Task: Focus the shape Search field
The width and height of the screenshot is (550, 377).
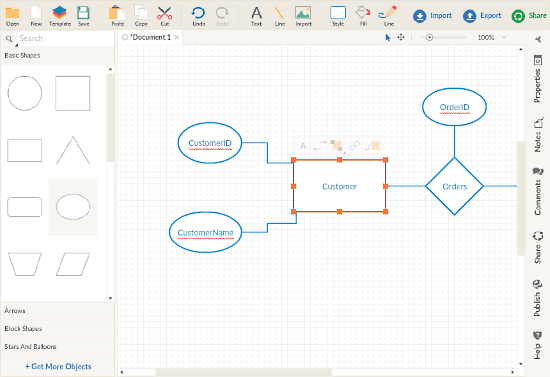Action: 65,38
